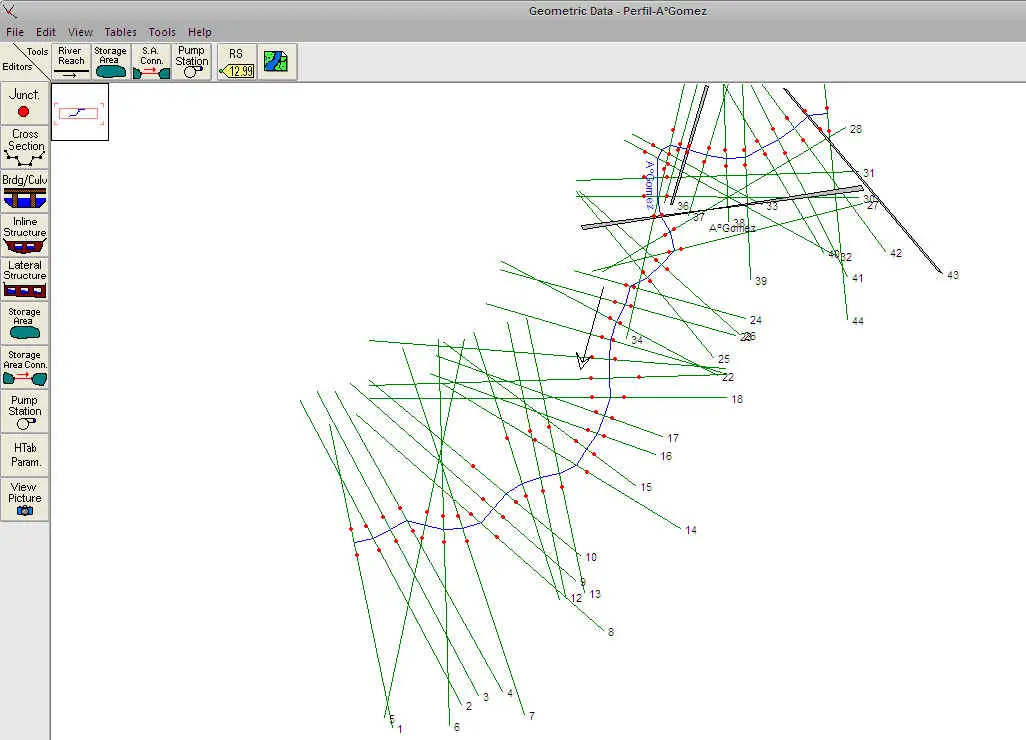The width and height of the screenshot is (1026, 740).
Task: Open the Pump Station editor in the left sidebar
Action: point(24,411)
